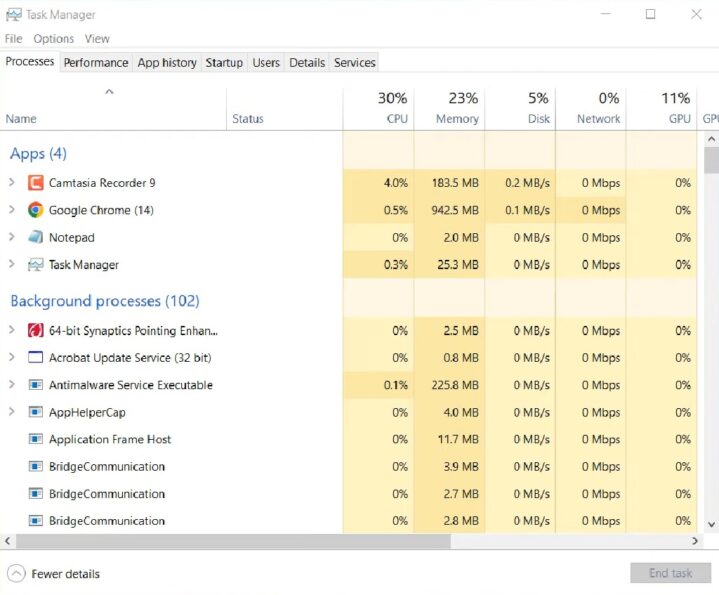Viewport: 719px width, 595px height.
Task: Switch to the Startup tab
Action: (224, 62)
